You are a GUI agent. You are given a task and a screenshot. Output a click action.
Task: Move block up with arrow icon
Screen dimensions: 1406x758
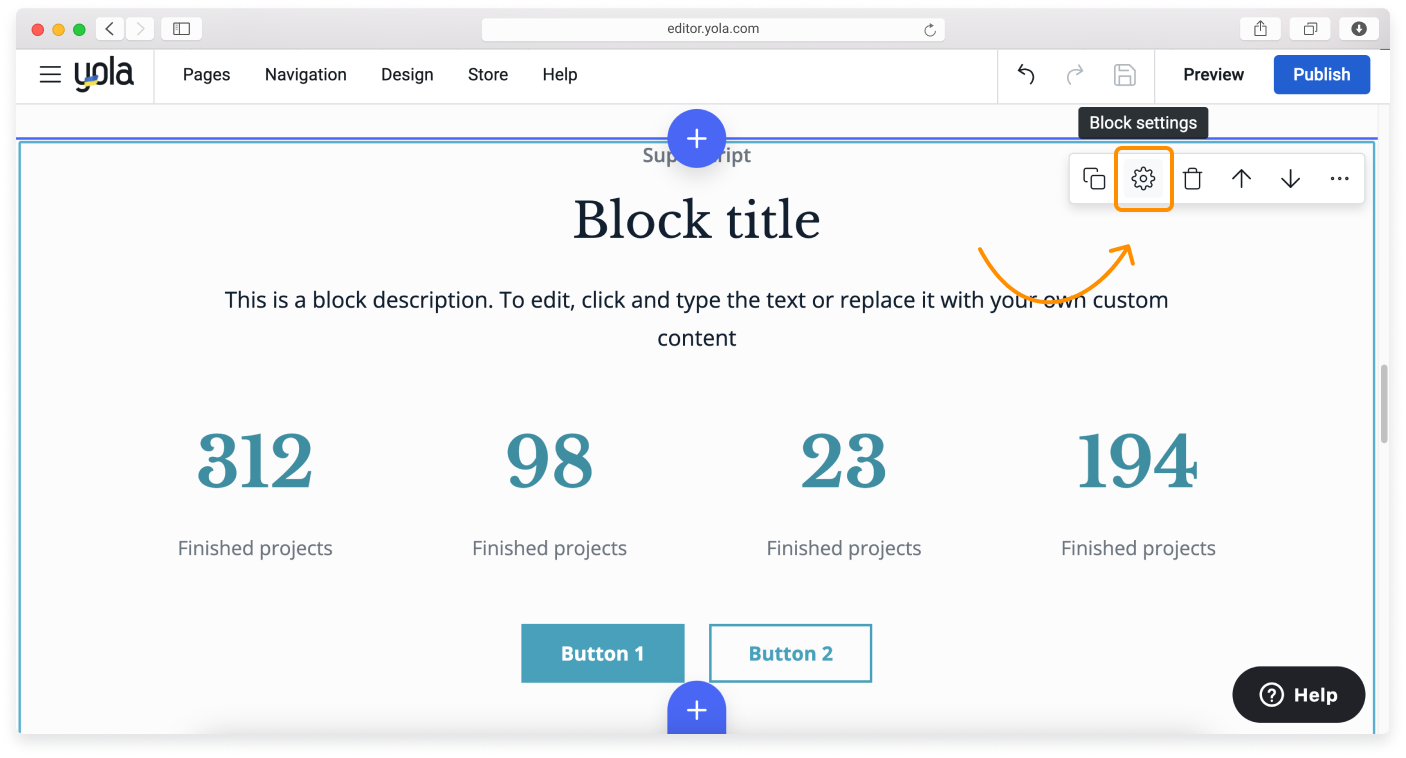click(x=1241, y=179)
